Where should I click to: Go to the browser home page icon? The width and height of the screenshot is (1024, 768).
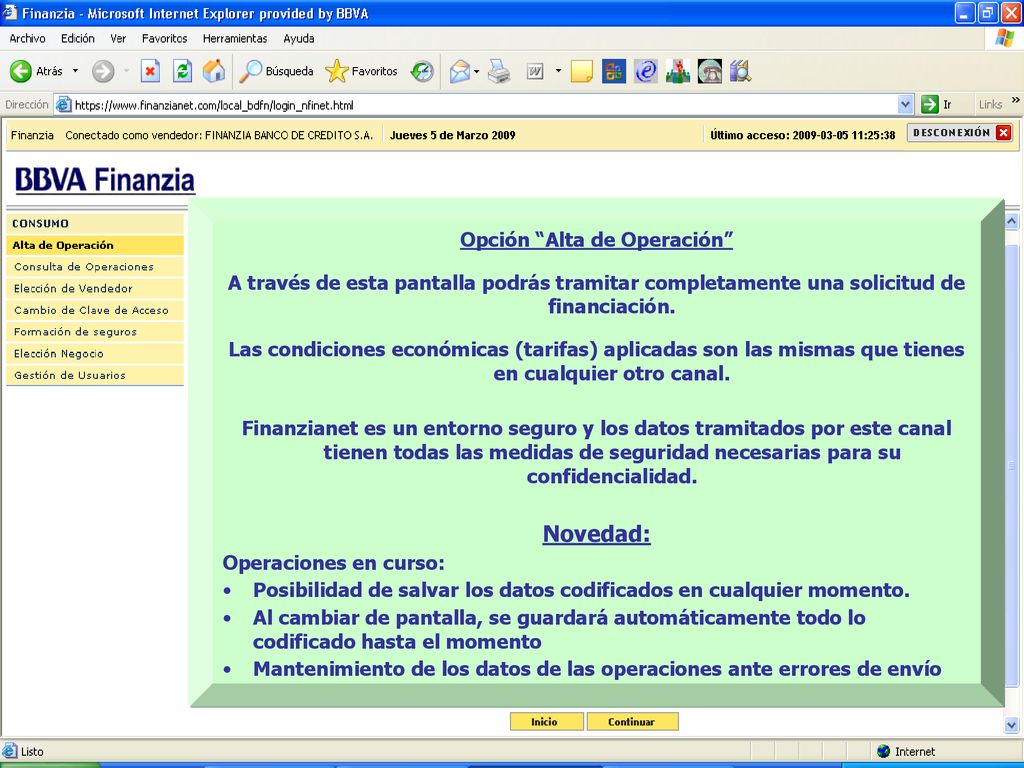(x=214, y=71)
